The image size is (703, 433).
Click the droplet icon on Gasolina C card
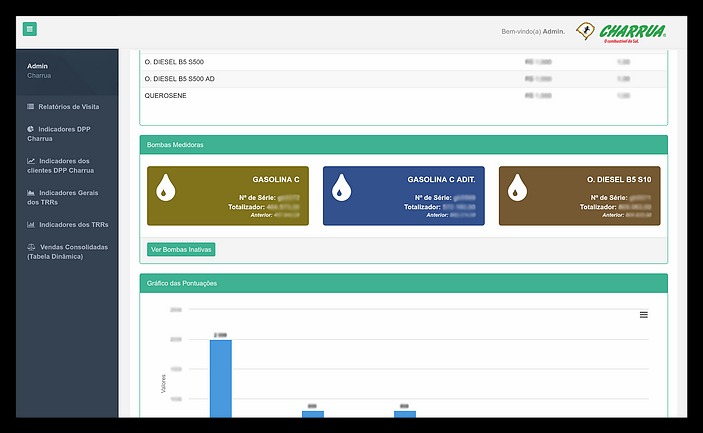pyautogui.click(x=166, y=187)
